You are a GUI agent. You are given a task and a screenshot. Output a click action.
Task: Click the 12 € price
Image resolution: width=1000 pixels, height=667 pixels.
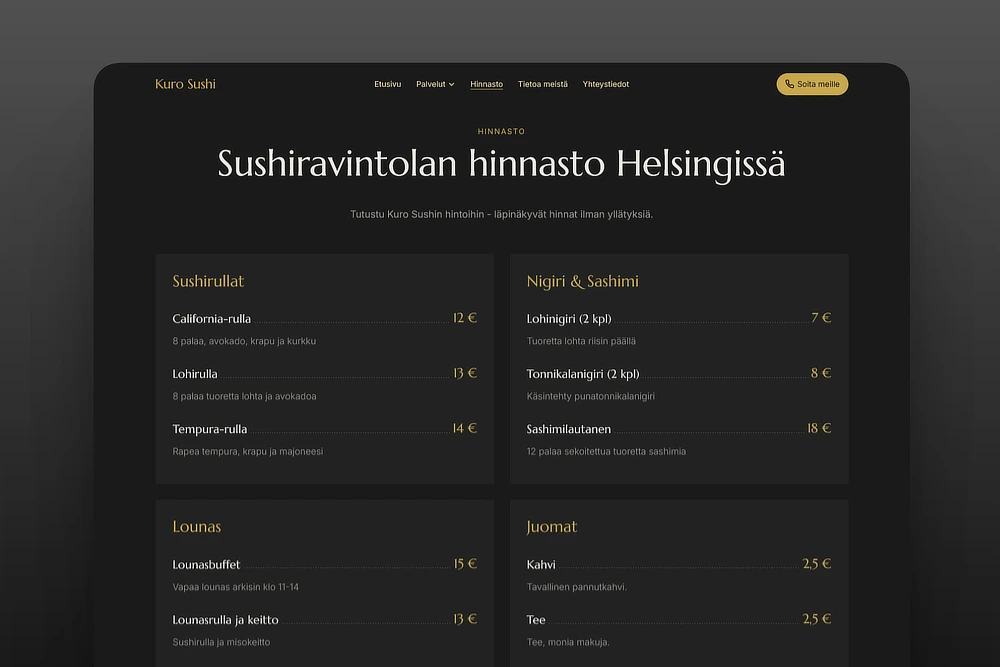(x=464, y=318)
